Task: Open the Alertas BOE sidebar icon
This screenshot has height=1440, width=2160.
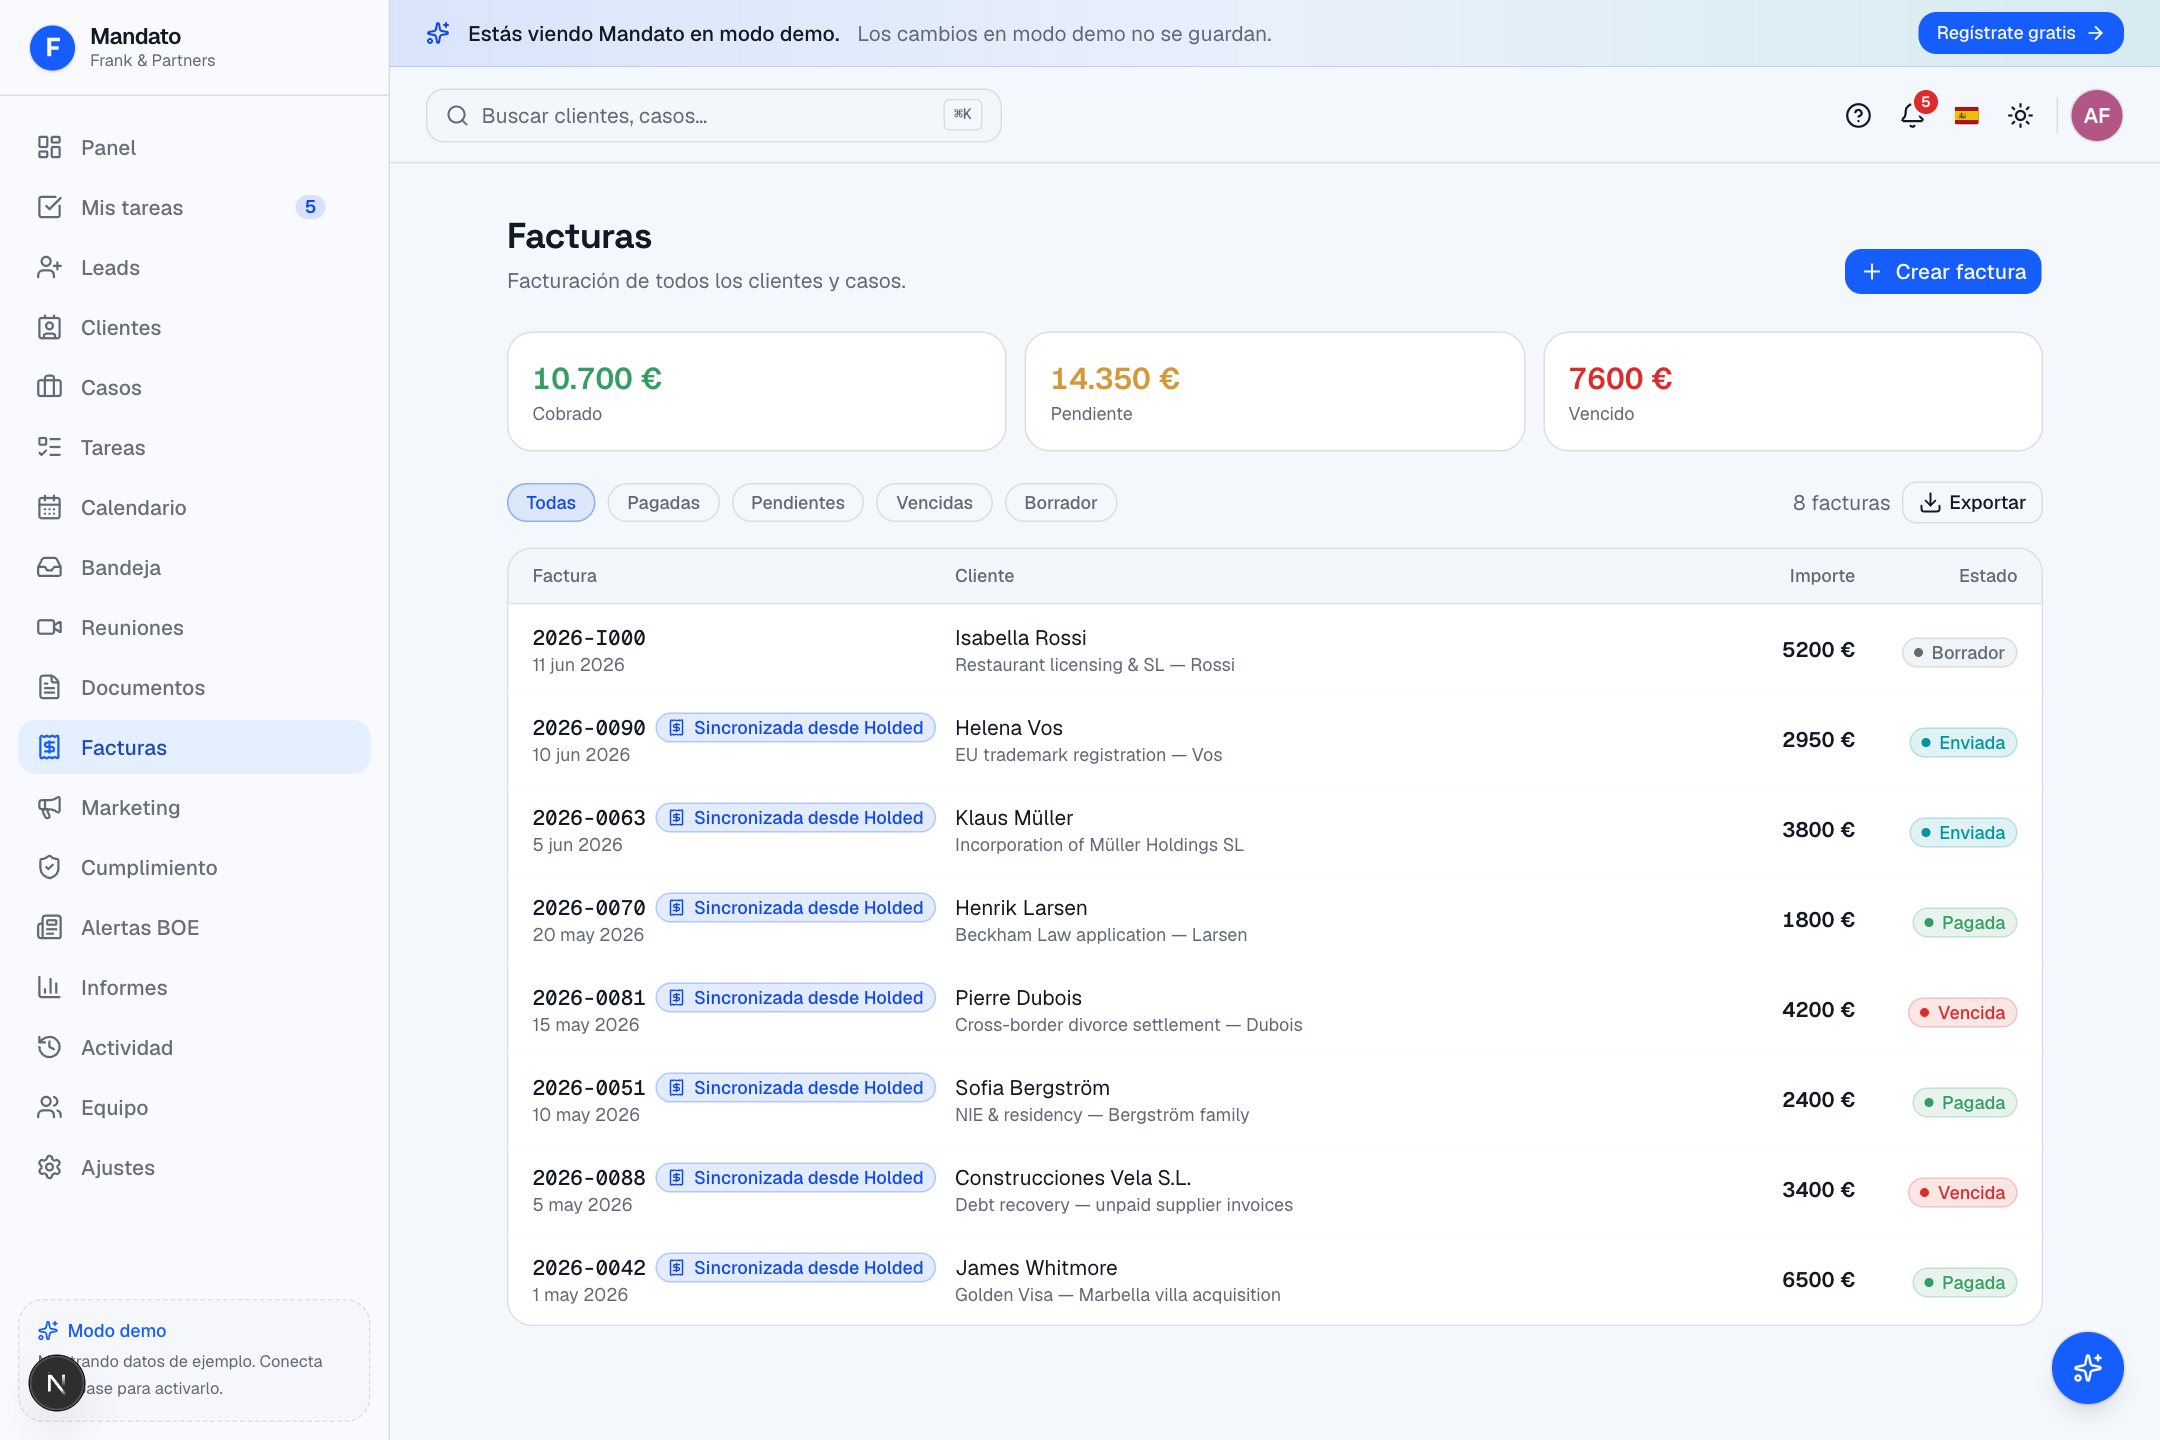Action: 49,928
